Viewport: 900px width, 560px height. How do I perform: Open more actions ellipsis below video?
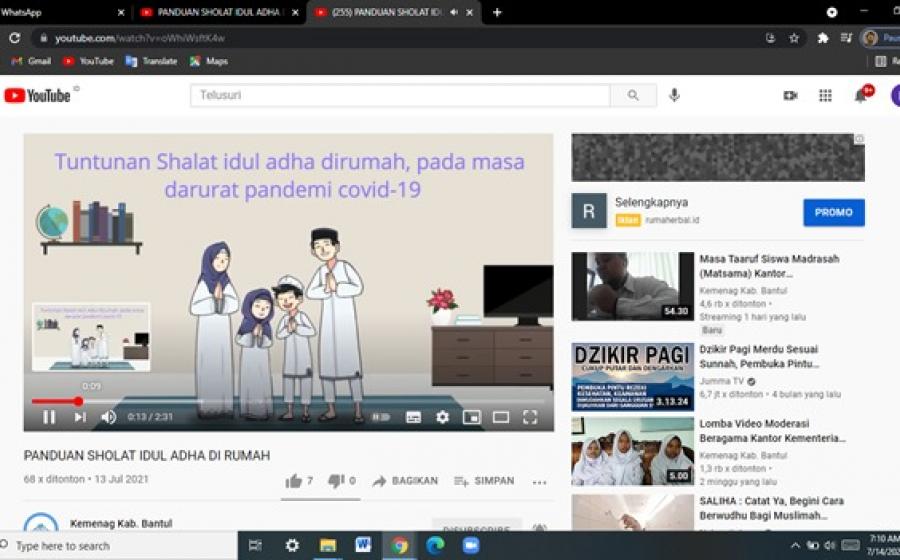tap(540, 483)
